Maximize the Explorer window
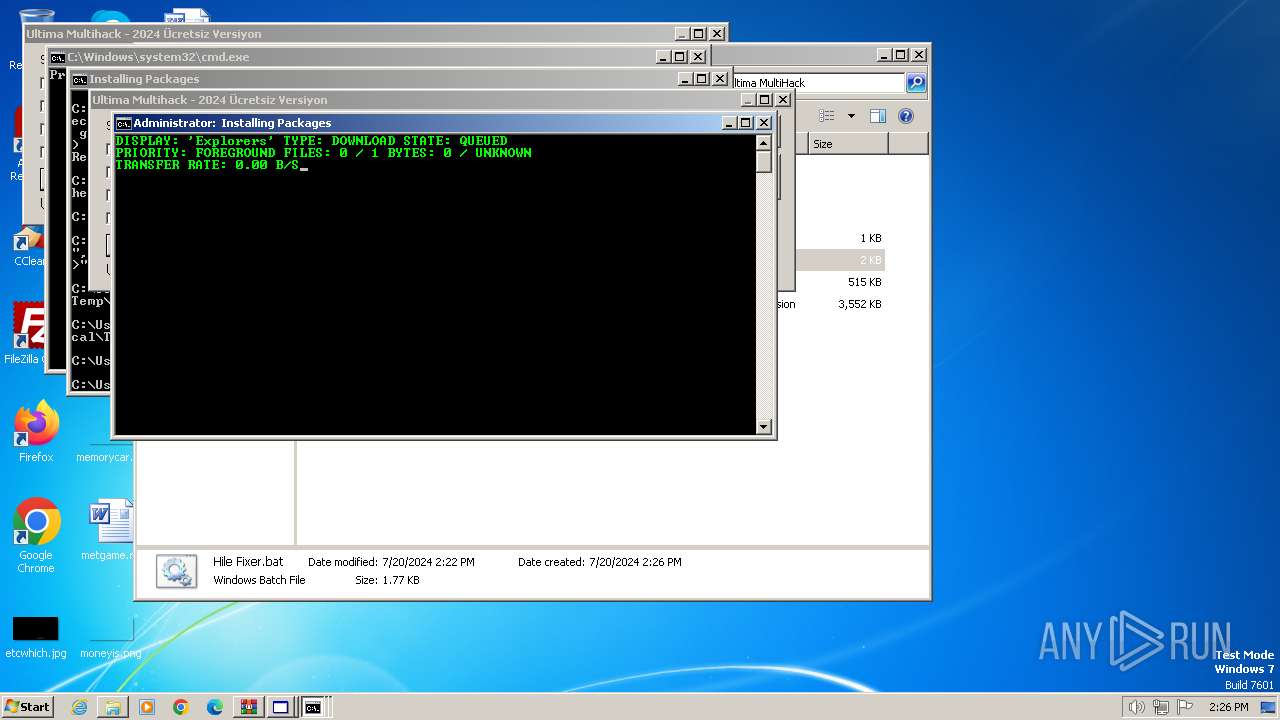 coord(900,55)
